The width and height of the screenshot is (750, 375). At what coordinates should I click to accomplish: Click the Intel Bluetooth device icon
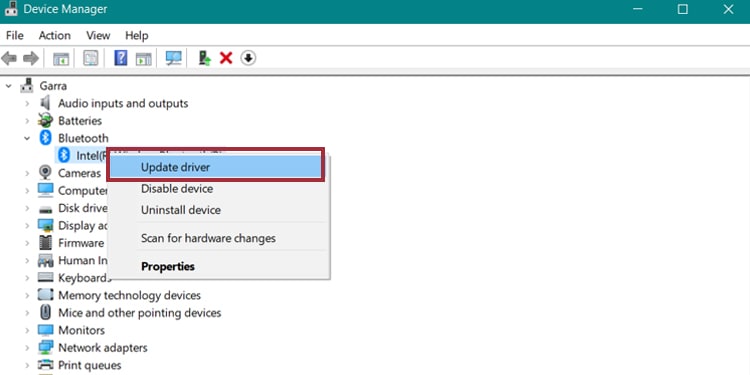point(64,155)
